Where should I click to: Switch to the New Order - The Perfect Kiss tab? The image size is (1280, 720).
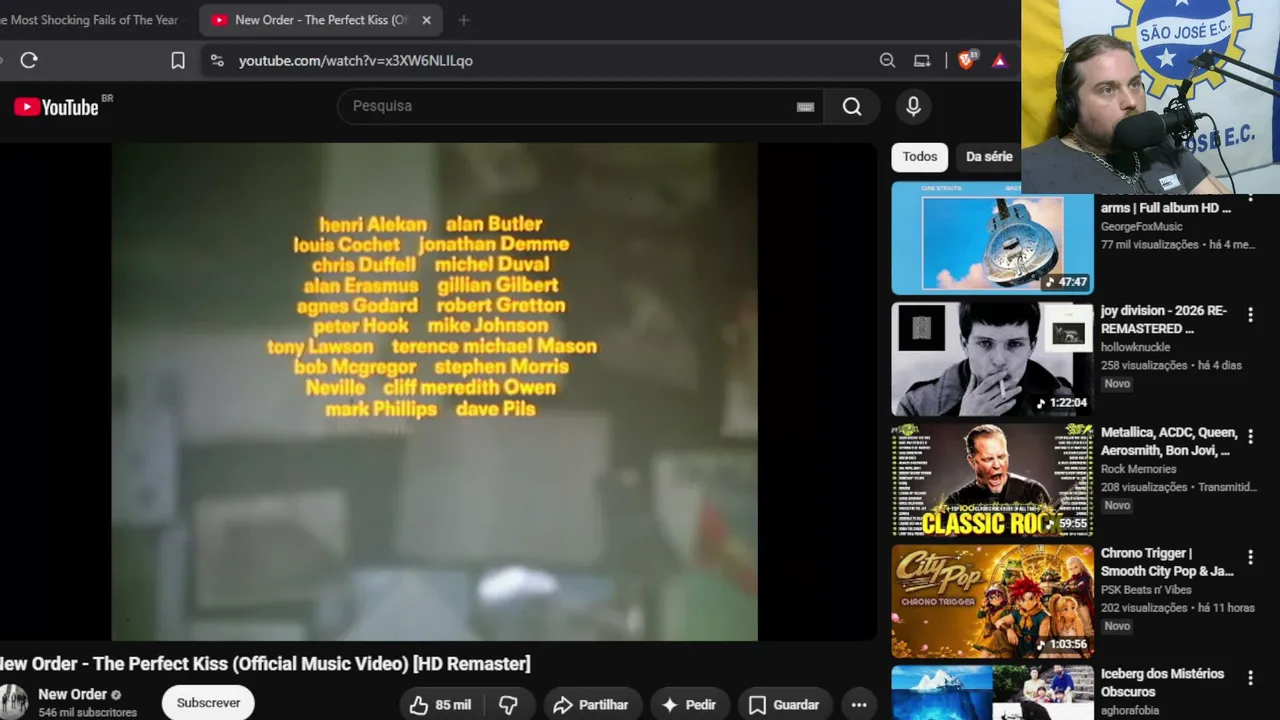(320, 20)
